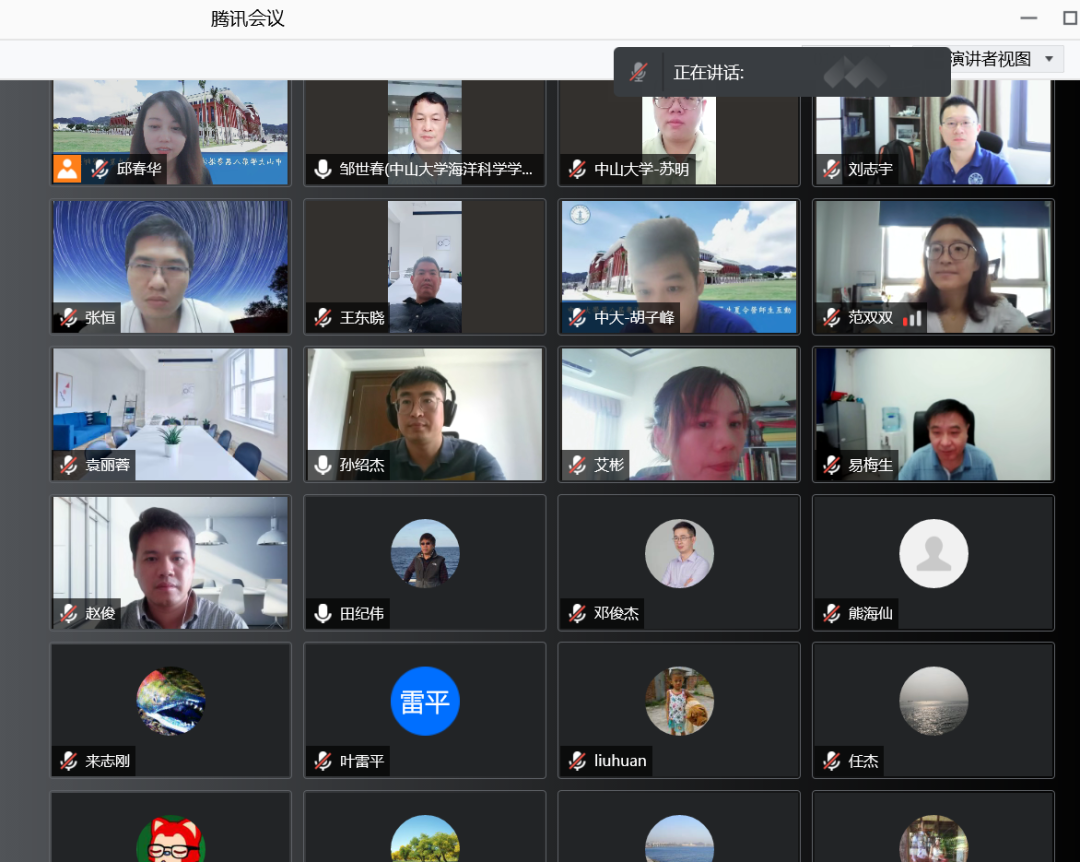The width and height of the screenshot is (1080, 862).
Task: Click the active microphone icon for 田纪伟
Action: pyautogui.click(x=322, y=613)
